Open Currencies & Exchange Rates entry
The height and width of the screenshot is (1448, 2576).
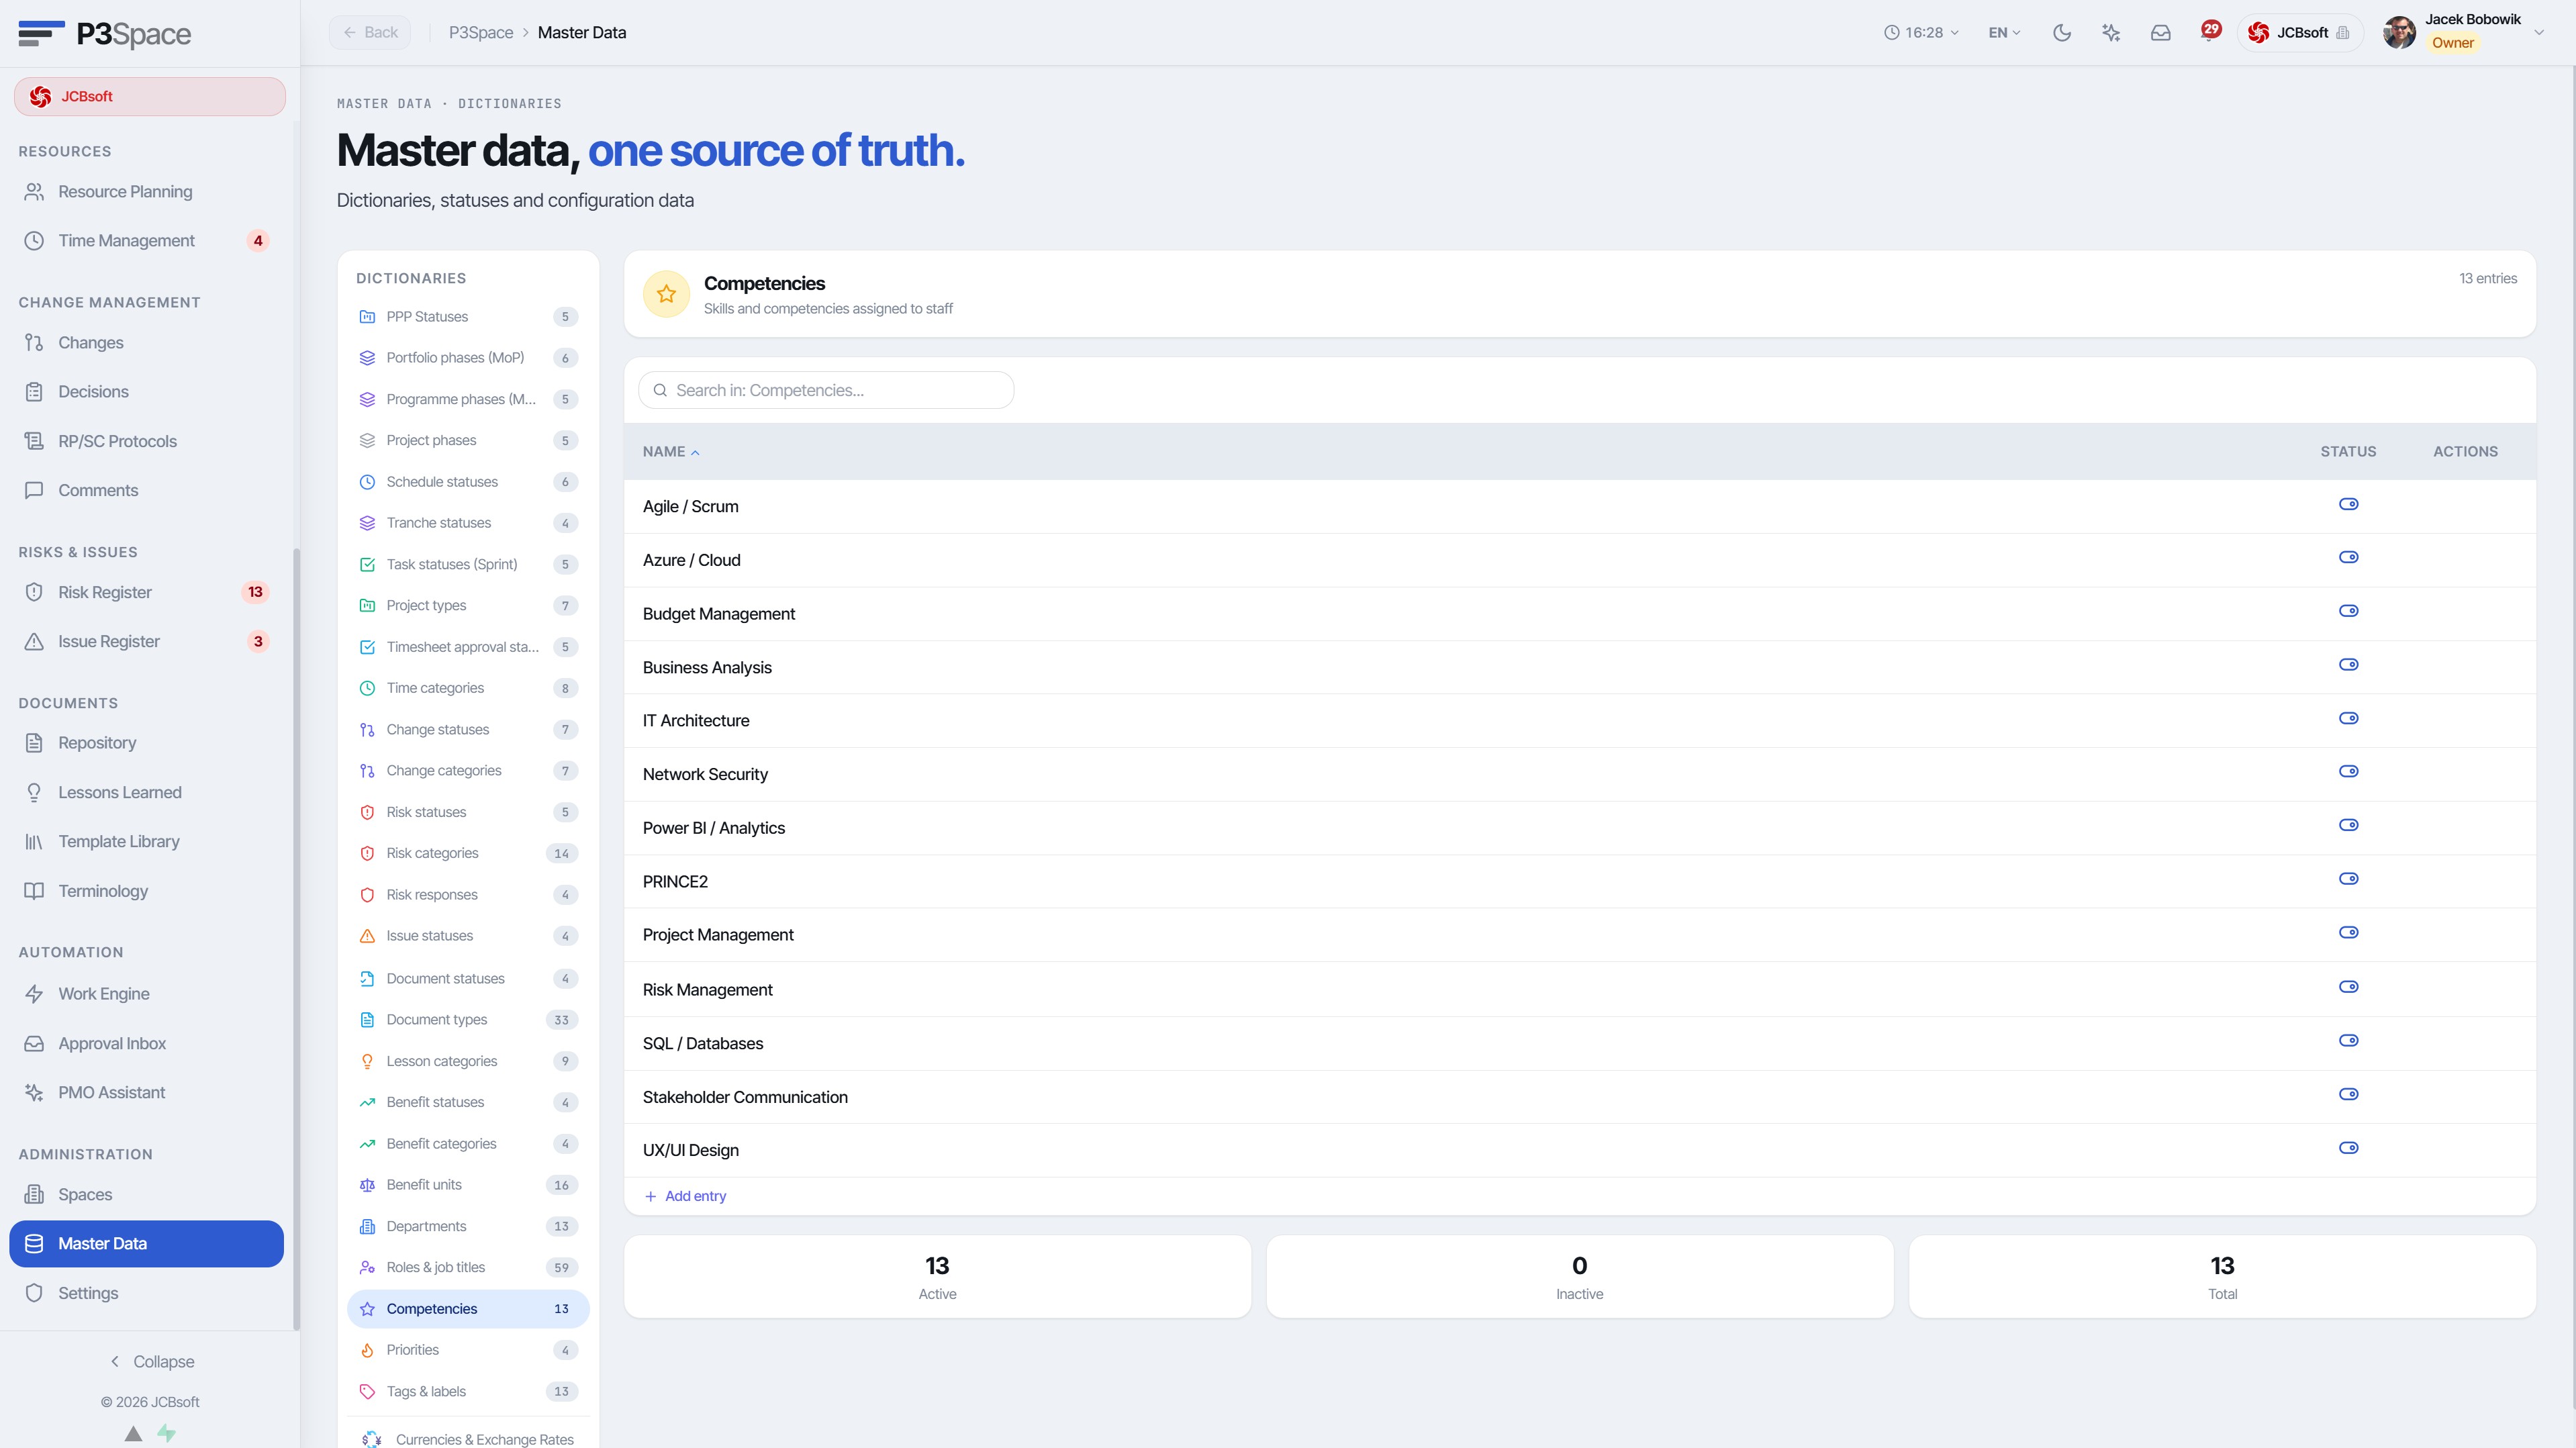468,1439
